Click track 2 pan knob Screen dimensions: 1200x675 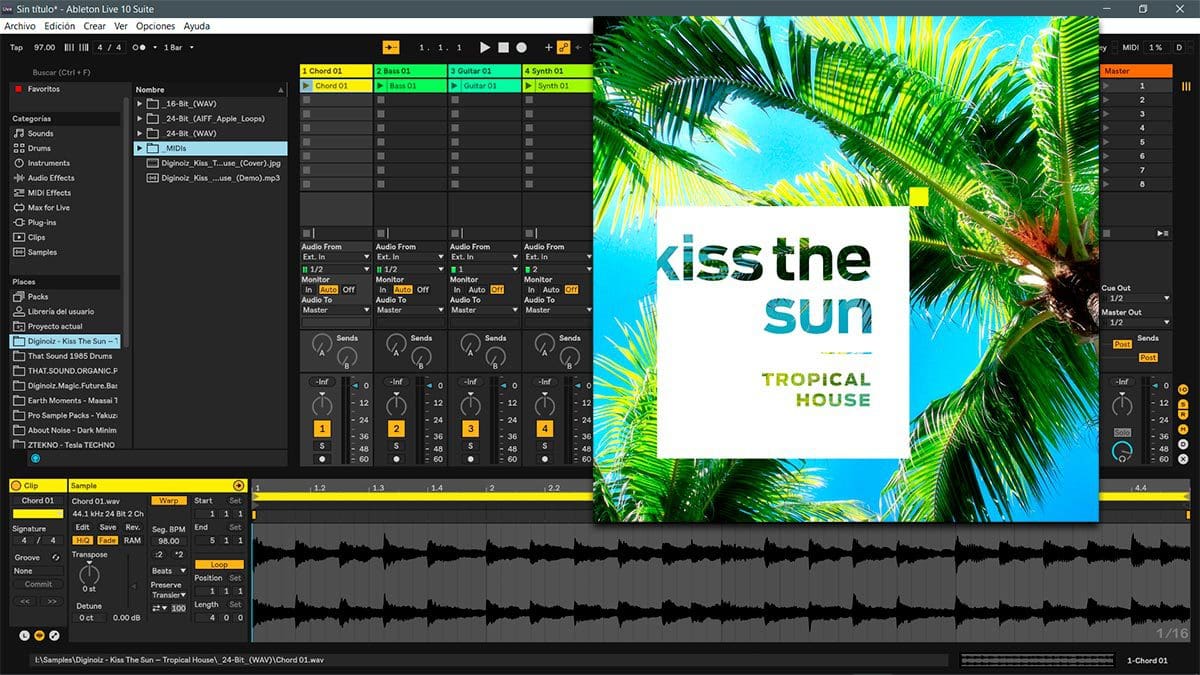(x=396, y=405)
